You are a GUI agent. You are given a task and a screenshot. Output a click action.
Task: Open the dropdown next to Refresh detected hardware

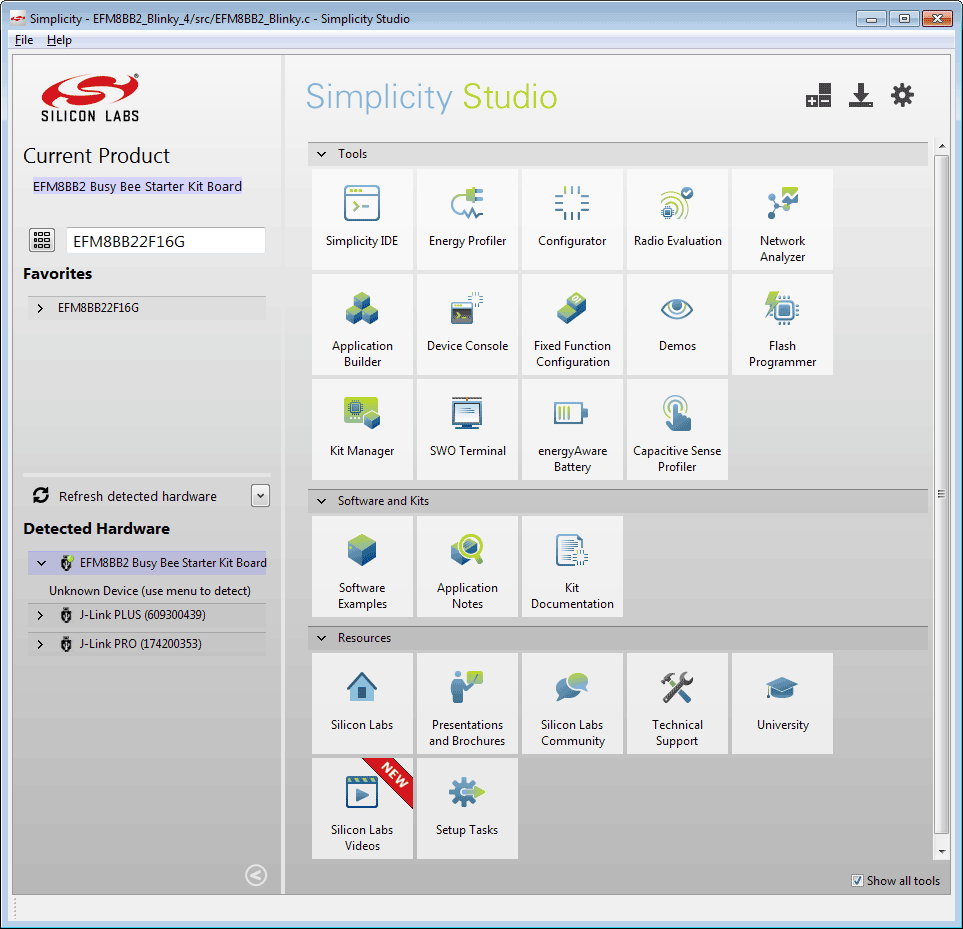coord(260,496)
